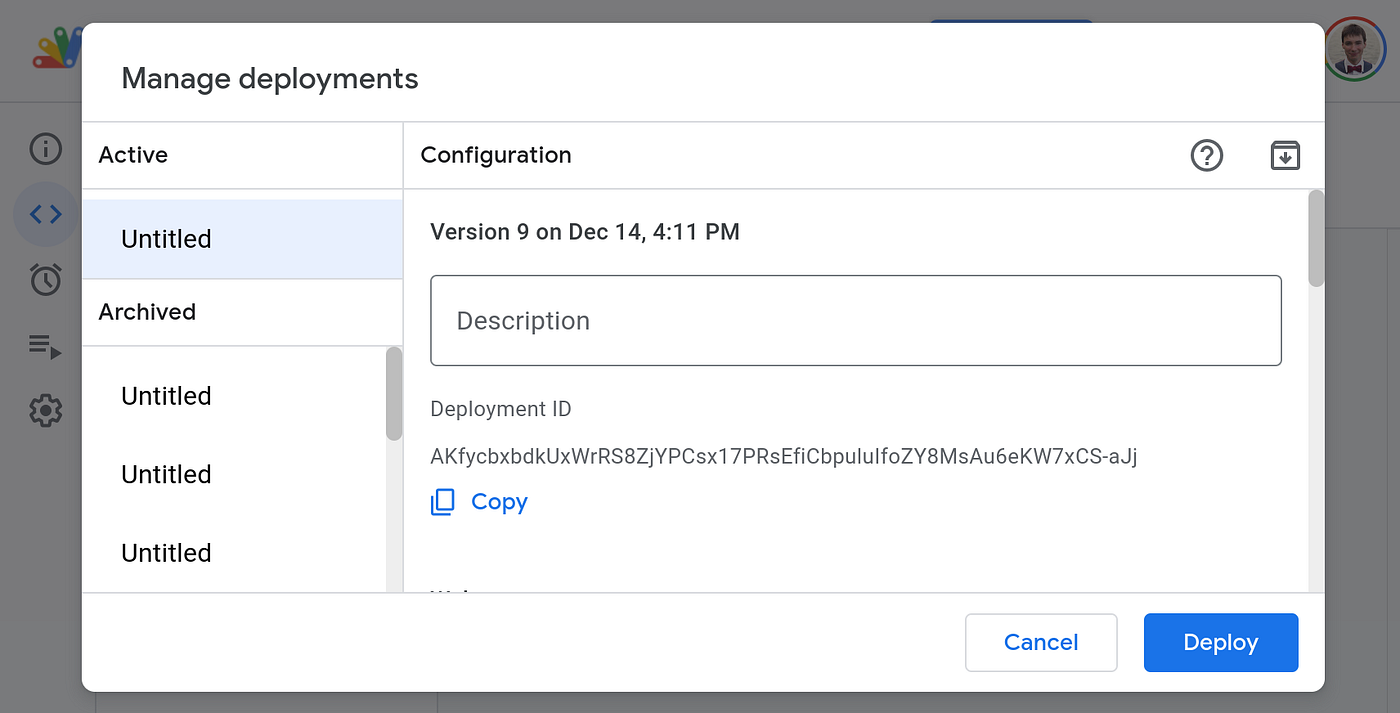This screenshot has height=713, width=1400.
Task: Select the third archived Untitled deployment
Action: pyautogui.click(x=234, y=553)
